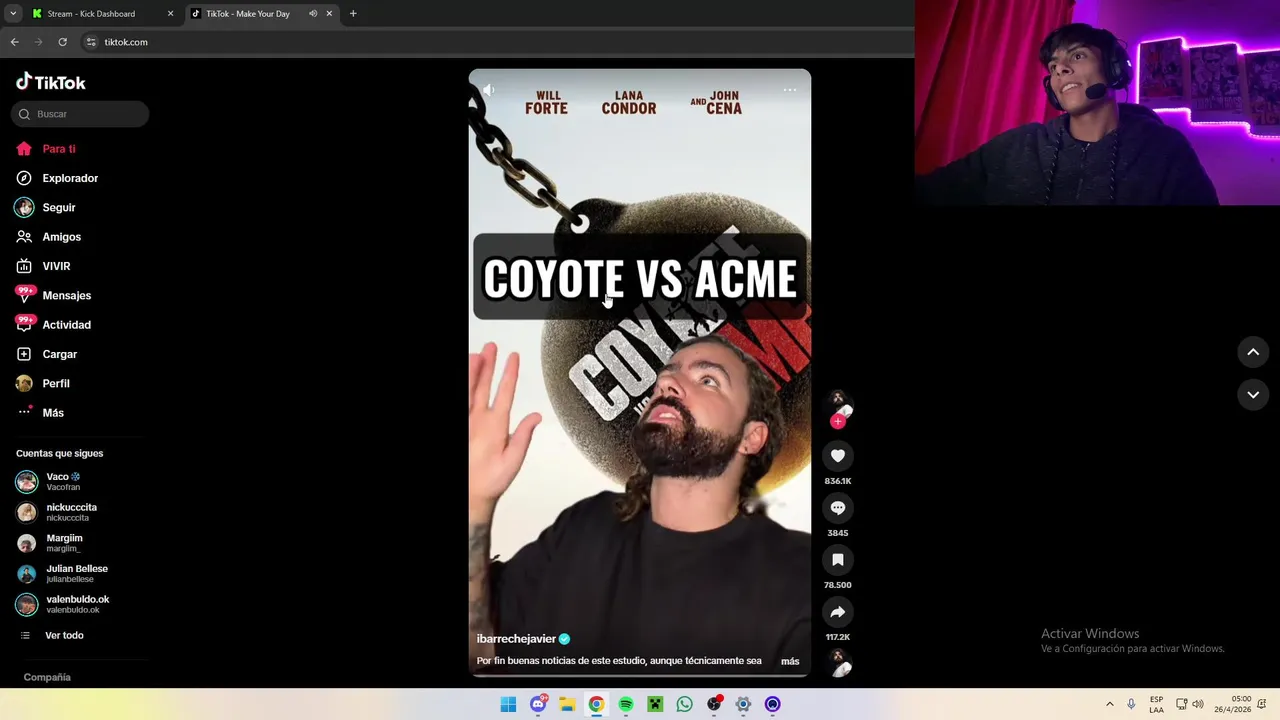Open the Windows Start menu
The width and height of the screenshot is (1280, 720).
(x=508, y=704)
